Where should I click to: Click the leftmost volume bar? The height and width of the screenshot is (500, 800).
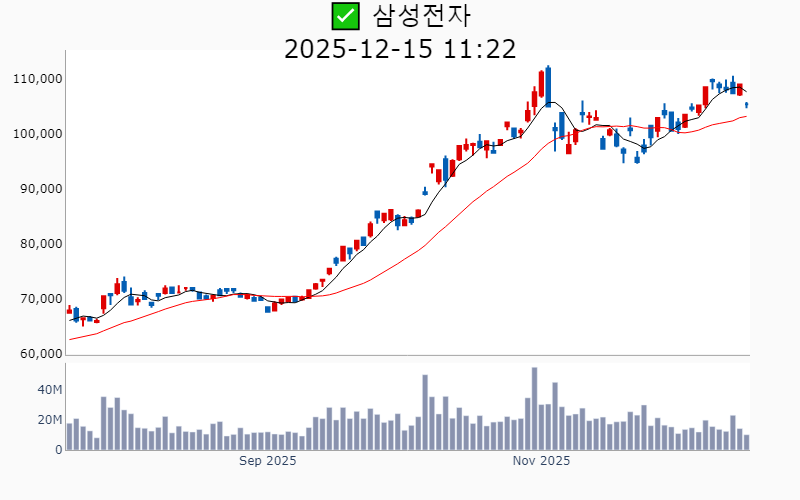click(69, 437)
